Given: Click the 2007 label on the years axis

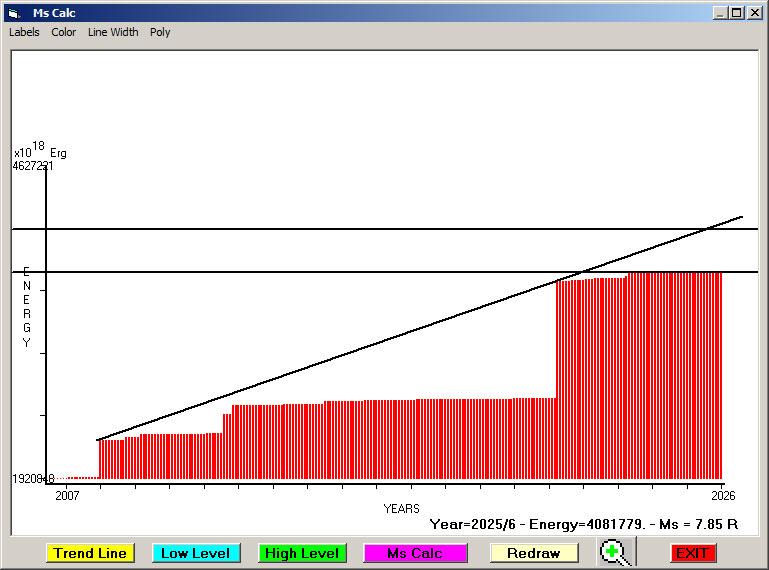Looking at the screenshot, I should [67, 495].
